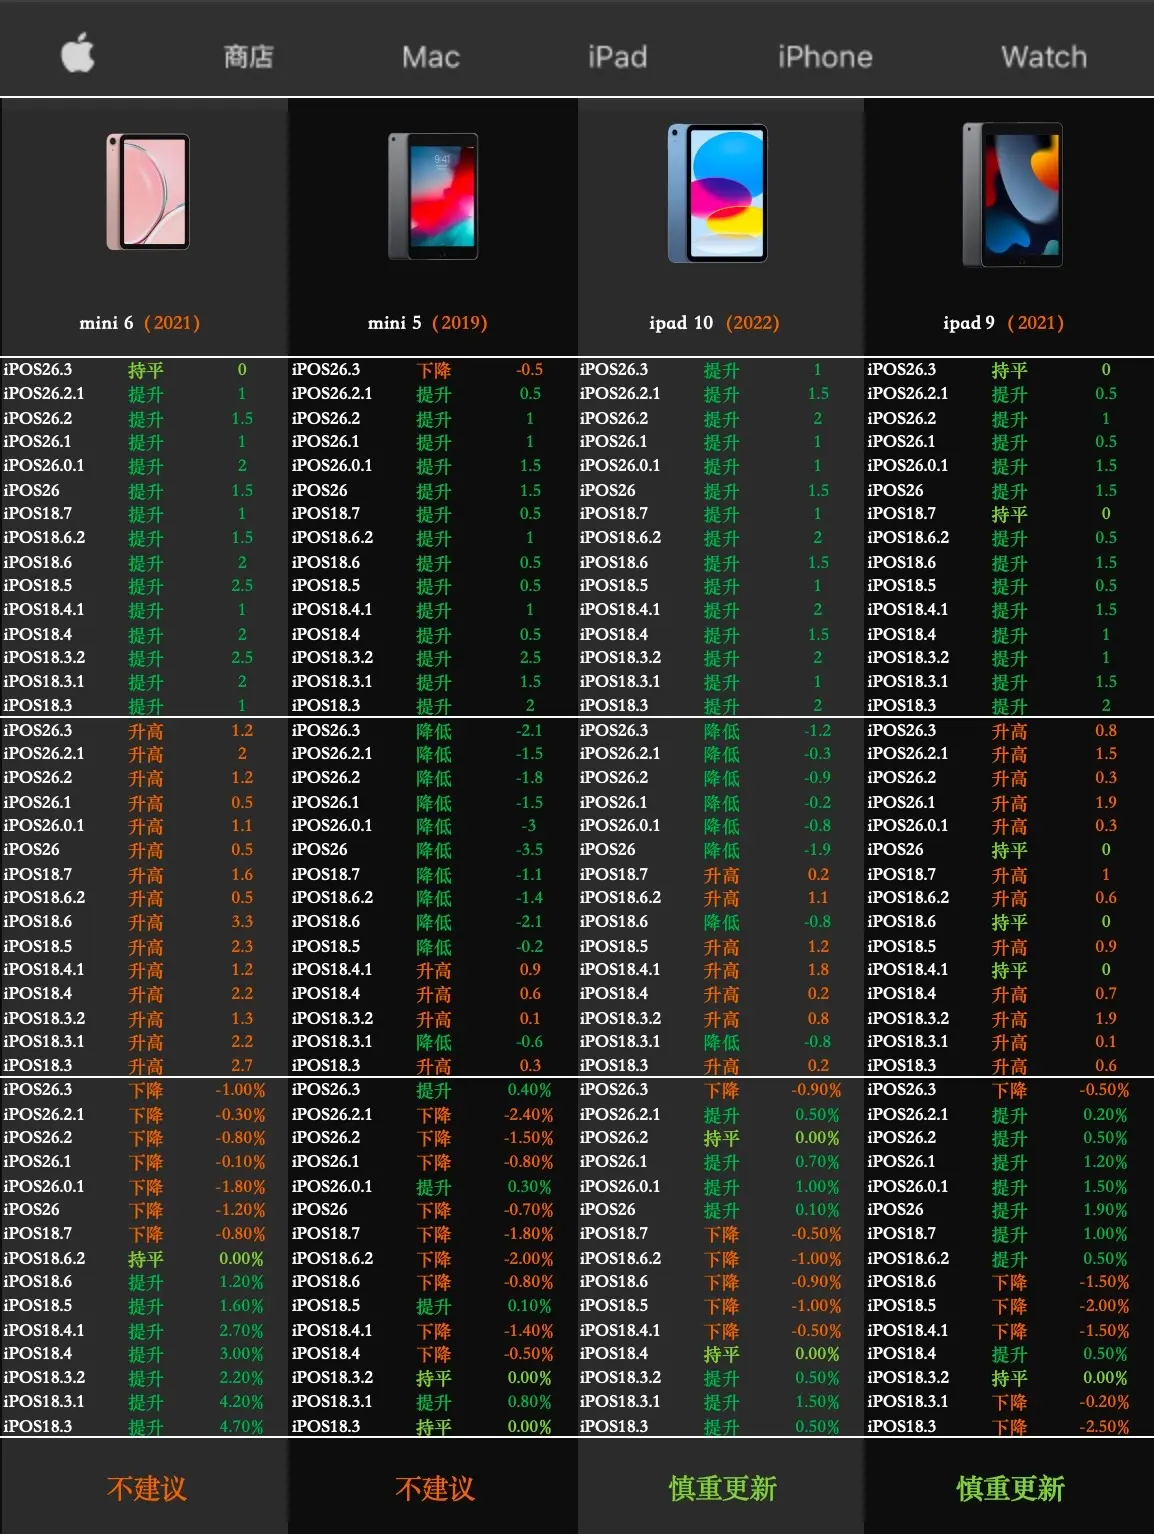Open the iPhone menu item
This screenshot has width=1154, height=1536.
[825, 57]
